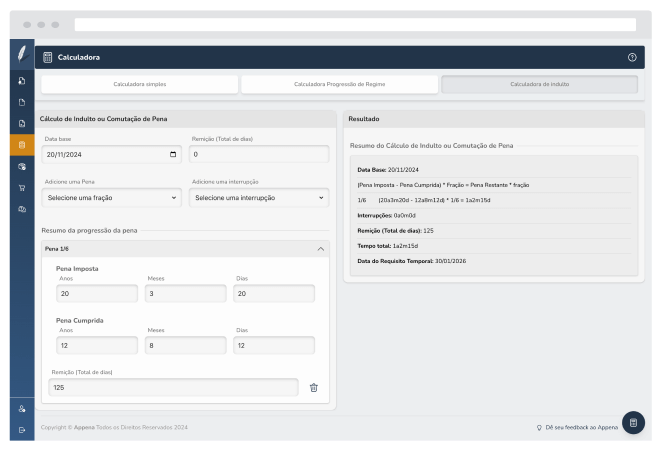Collapse the Pena 1/6 section

pos(320,249)
